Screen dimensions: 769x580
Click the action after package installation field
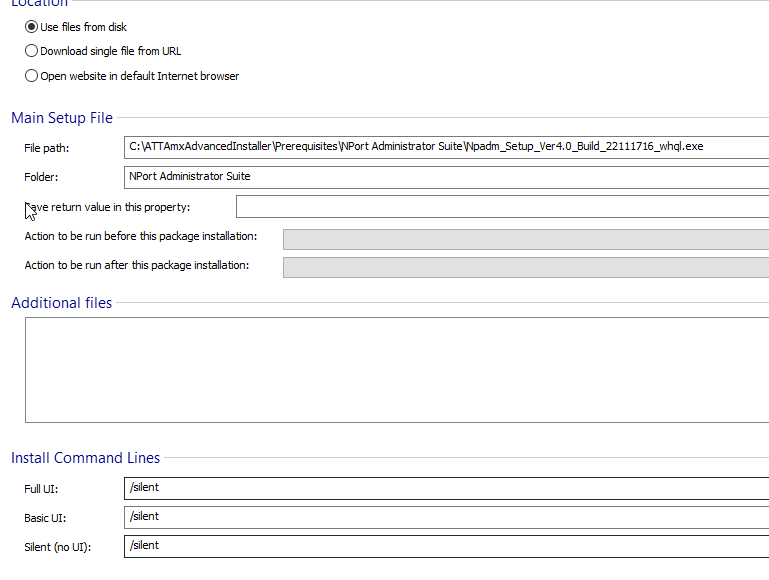525,267
